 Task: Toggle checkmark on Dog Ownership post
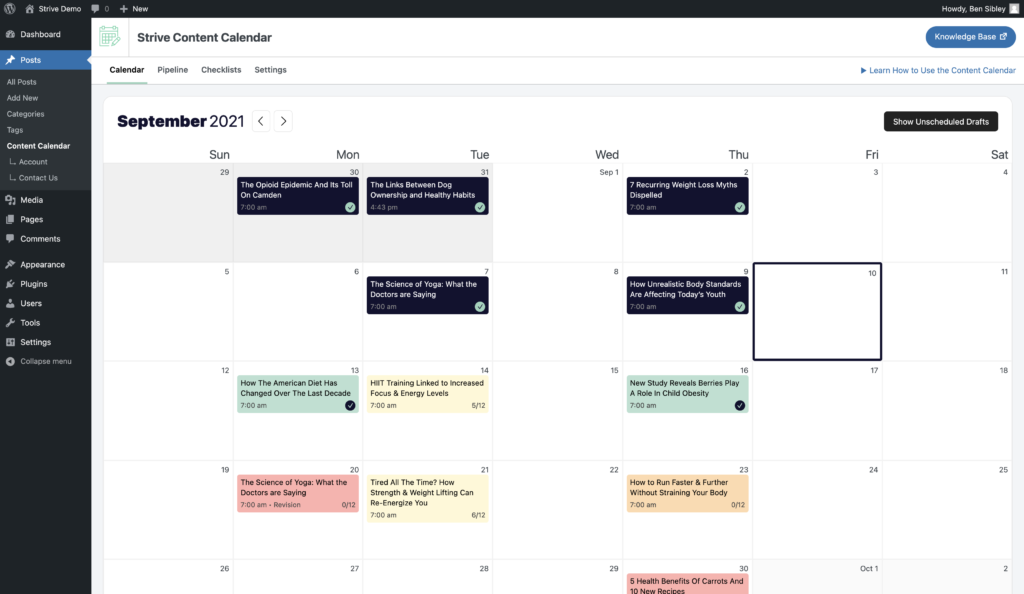pyautogui.click(x=480, y=207)
